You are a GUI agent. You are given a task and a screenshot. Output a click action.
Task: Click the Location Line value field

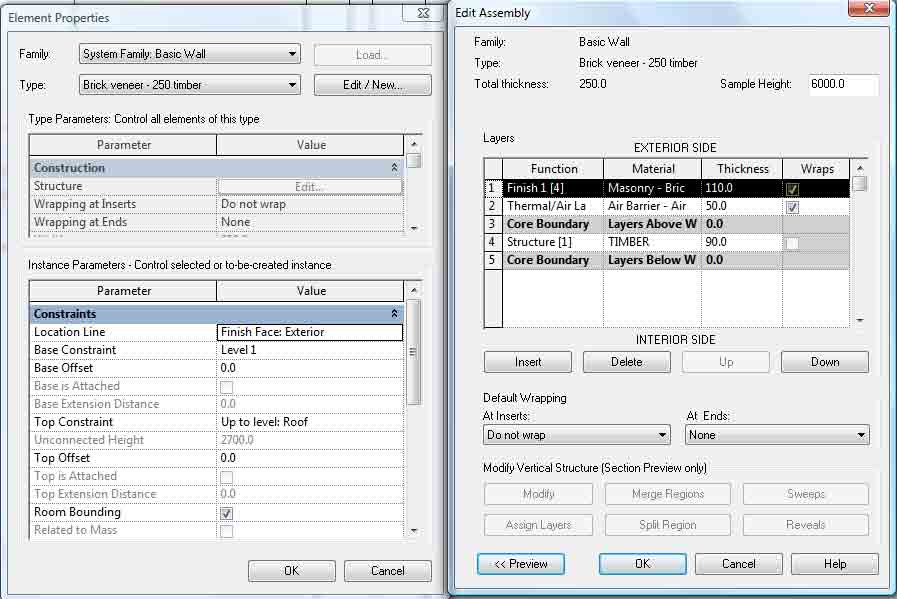point(309,332)
